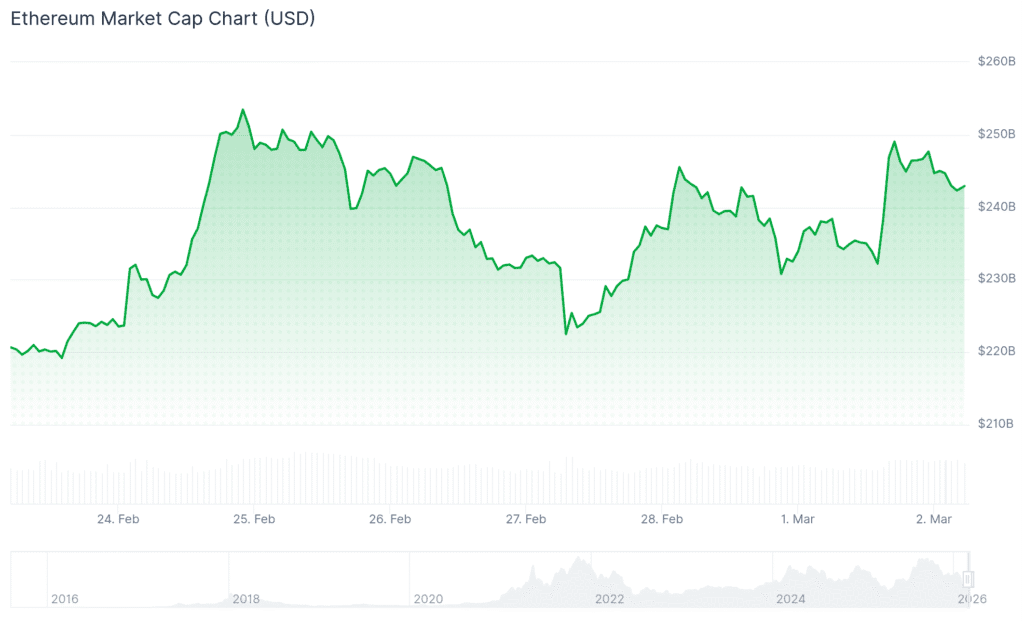The image size is (1024, 623).
Task: Select the 1. Mar date label
Action: click(798, 519)
